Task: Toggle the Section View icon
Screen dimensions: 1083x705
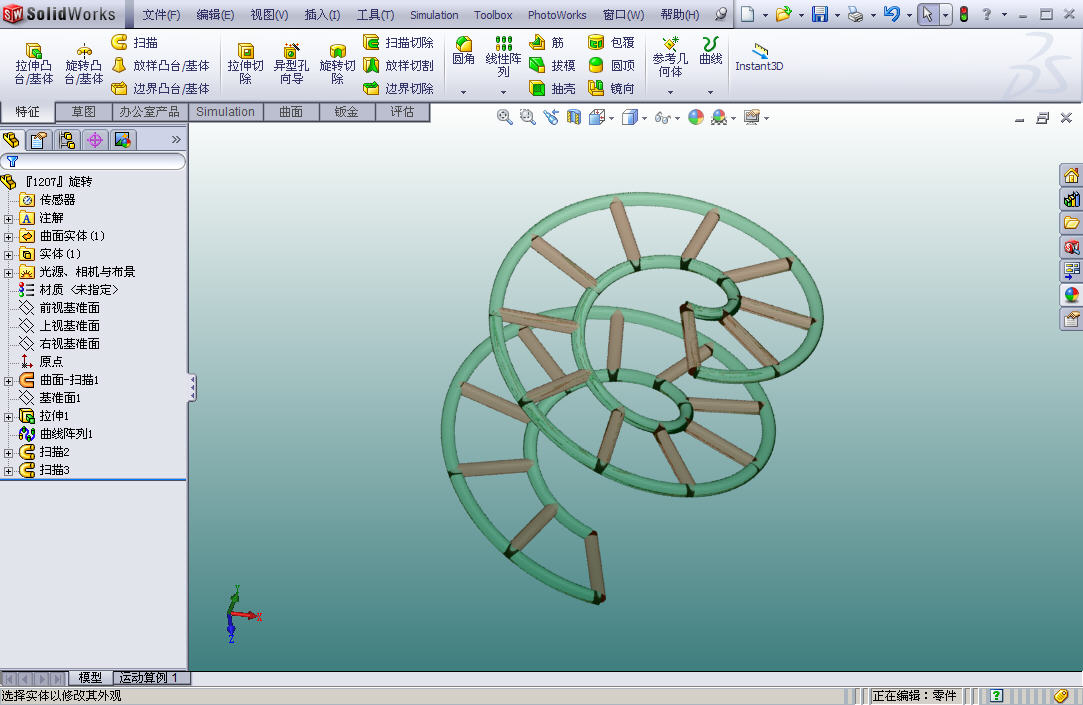Action: pos(573,117)
